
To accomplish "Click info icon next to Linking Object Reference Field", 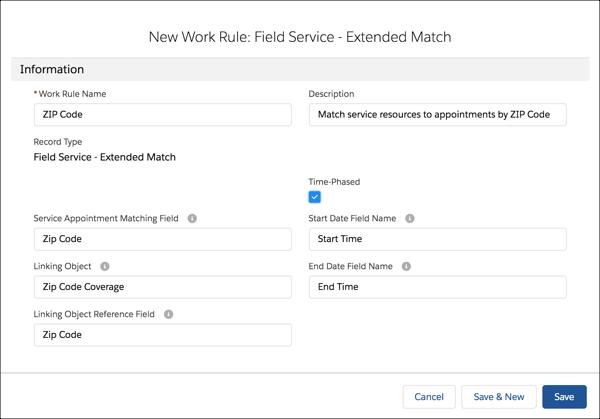I will pos(168,314).
